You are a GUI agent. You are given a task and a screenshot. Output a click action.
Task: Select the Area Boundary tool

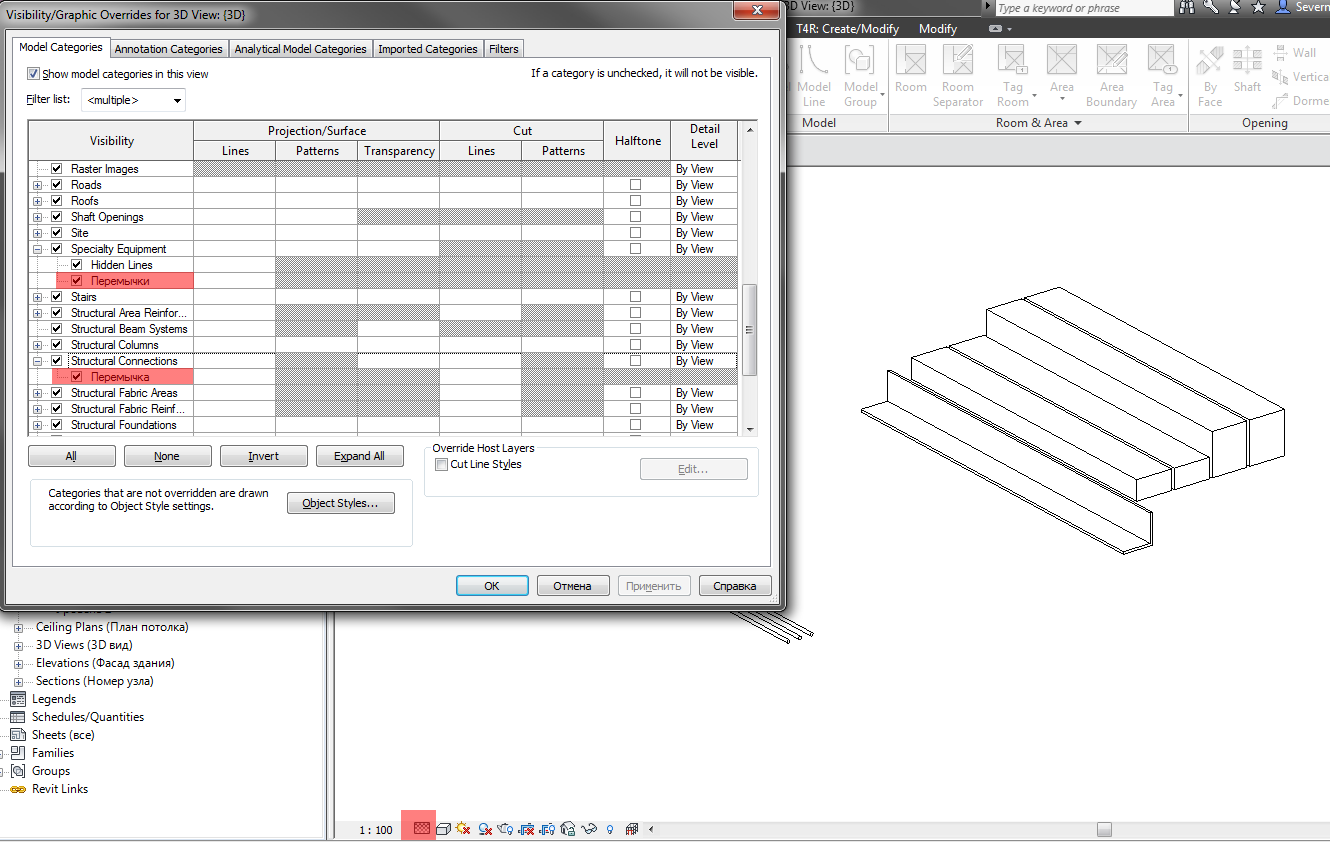(1111, 74)
